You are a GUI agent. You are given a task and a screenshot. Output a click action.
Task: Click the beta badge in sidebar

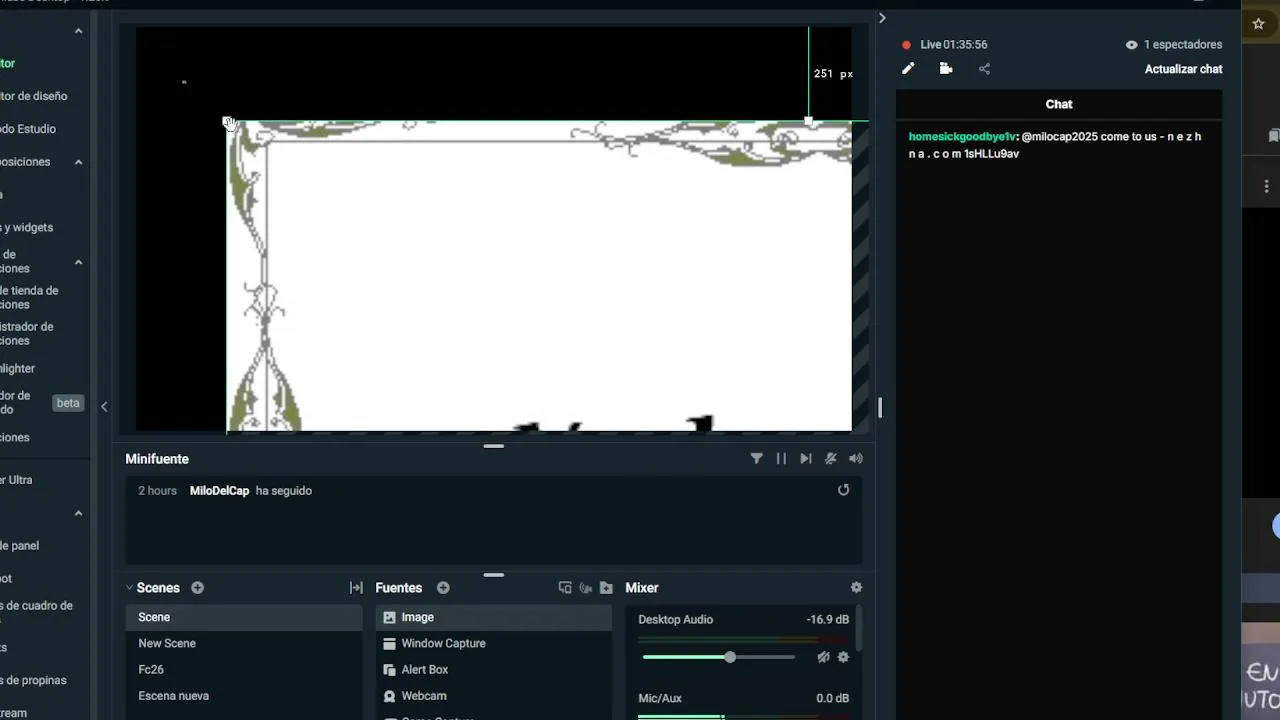[x=68, y=403]
